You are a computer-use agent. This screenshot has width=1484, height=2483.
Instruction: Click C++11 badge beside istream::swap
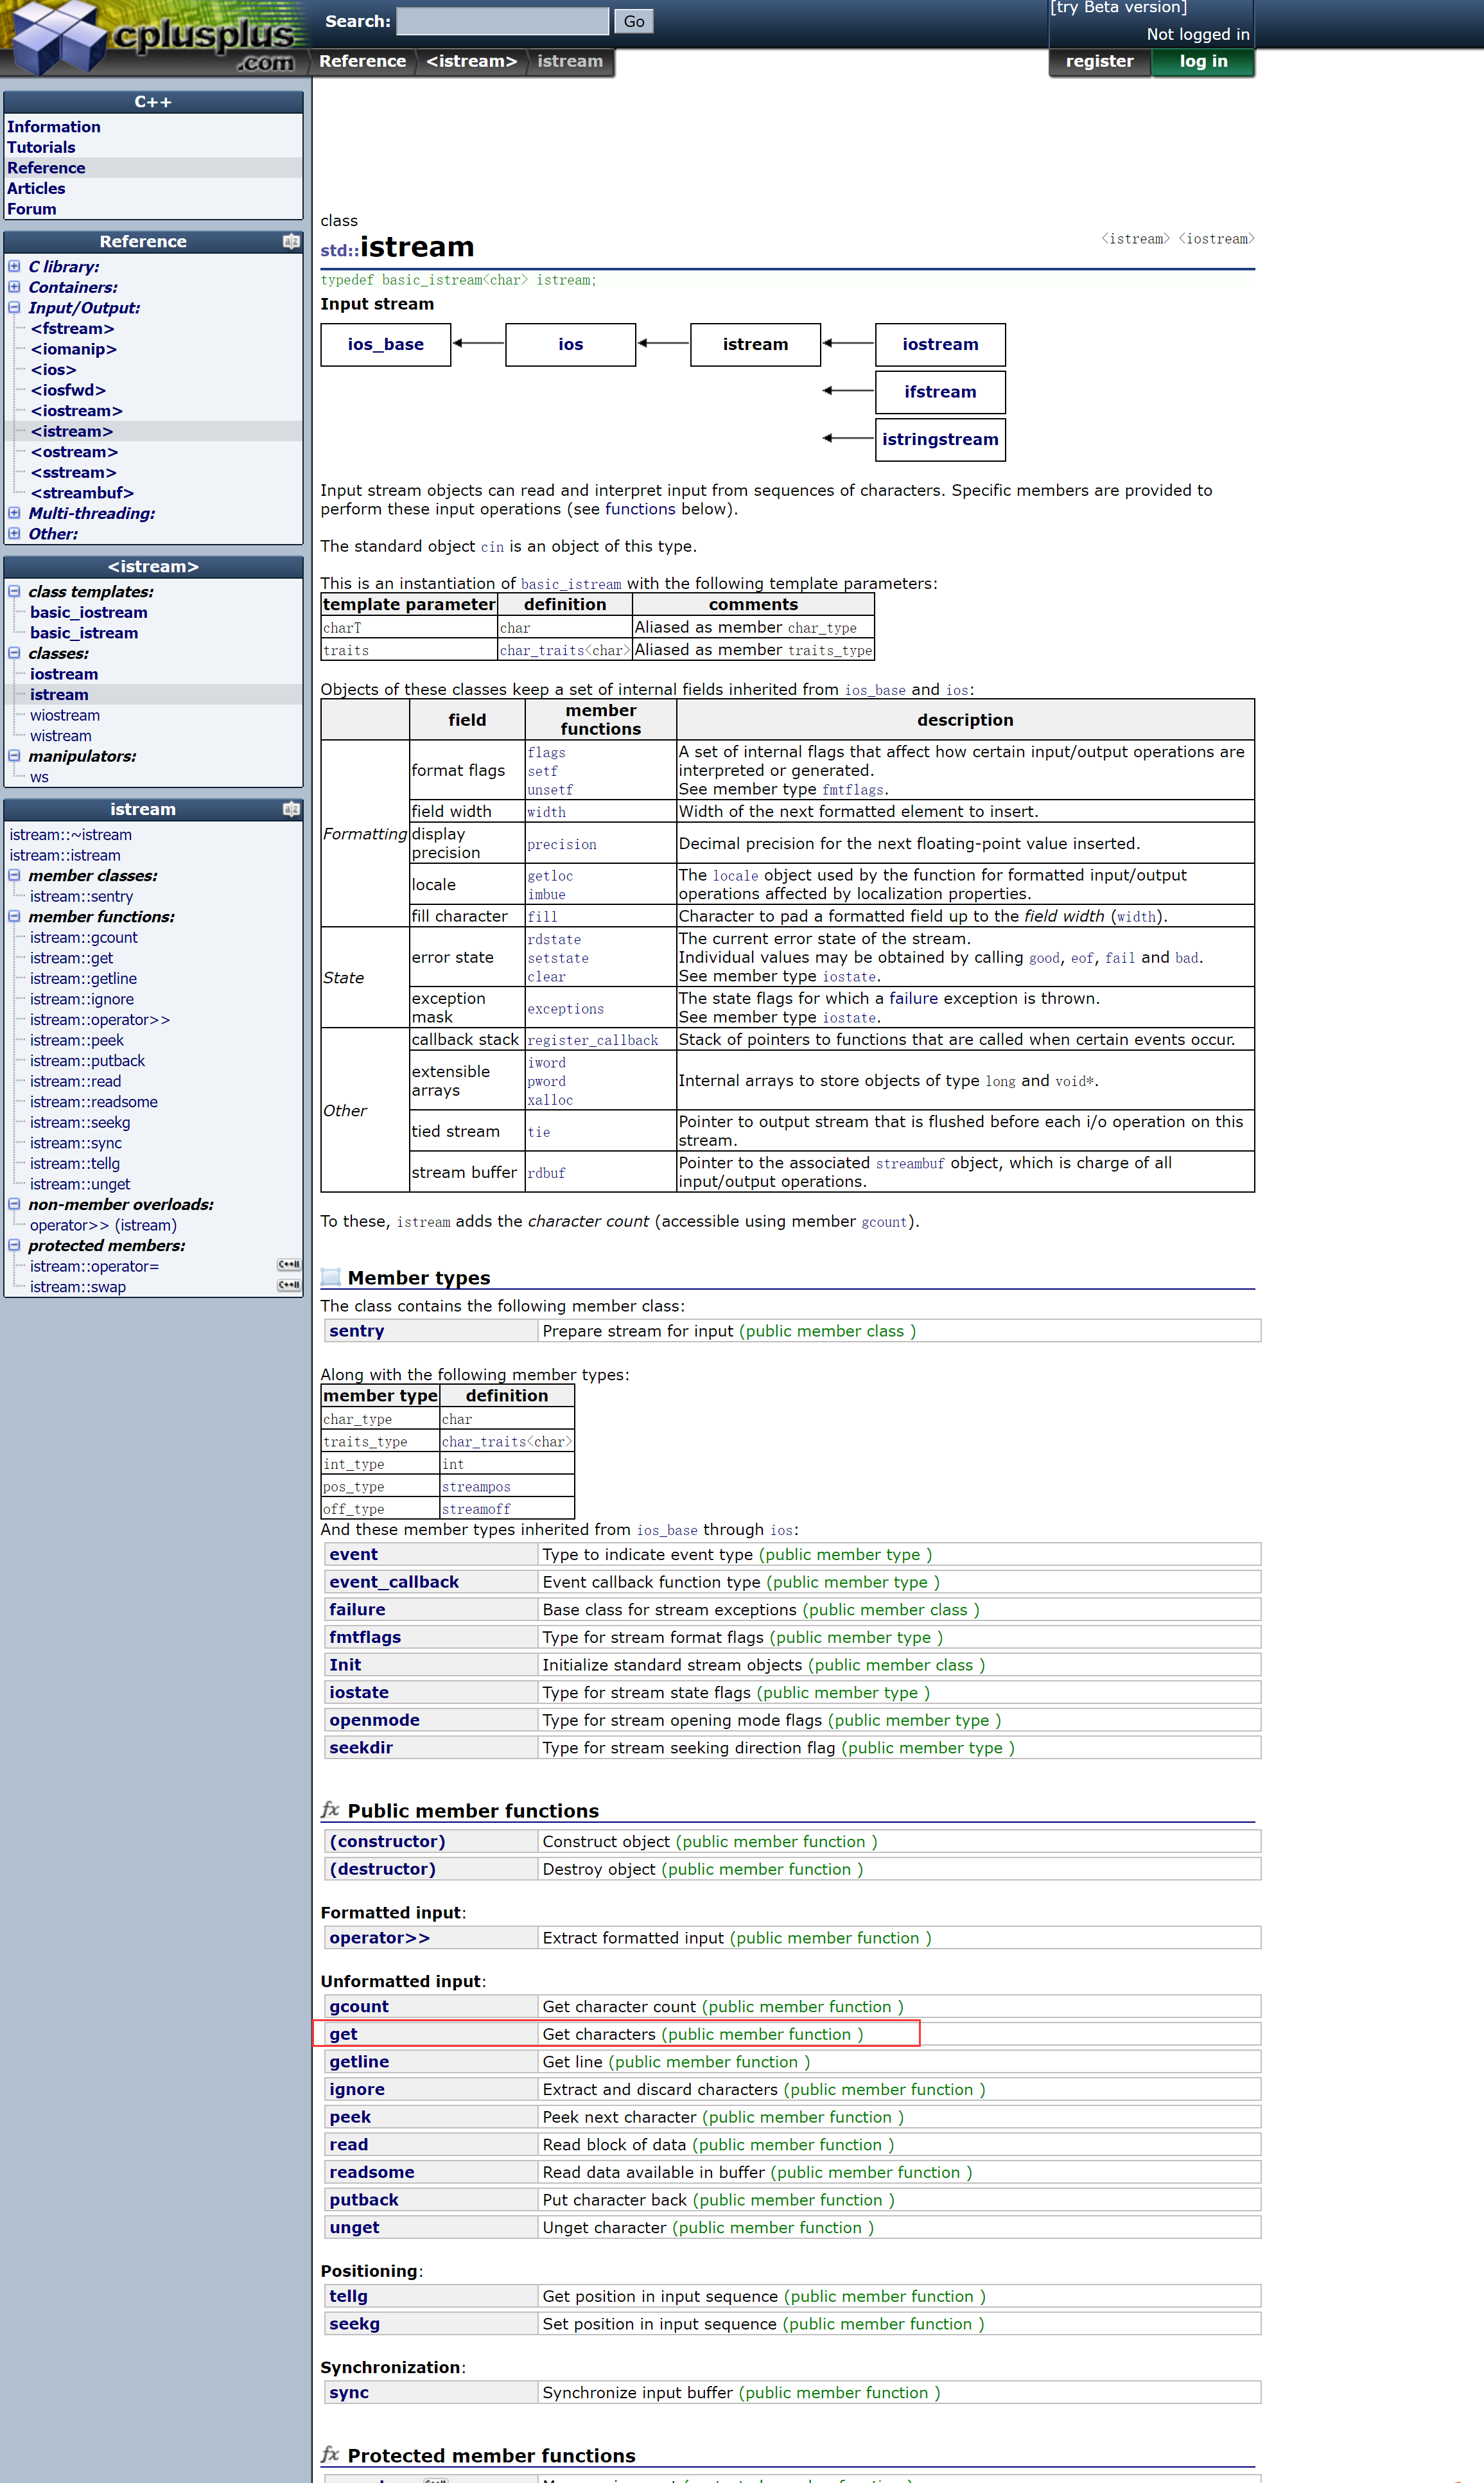pyautogui.click(x=288, y=1285)
